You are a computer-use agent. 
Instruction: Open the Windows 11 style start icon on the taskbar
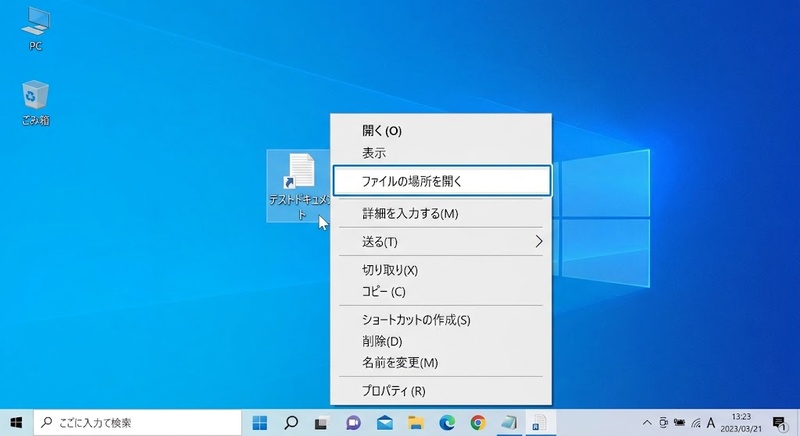pos(260,423)
